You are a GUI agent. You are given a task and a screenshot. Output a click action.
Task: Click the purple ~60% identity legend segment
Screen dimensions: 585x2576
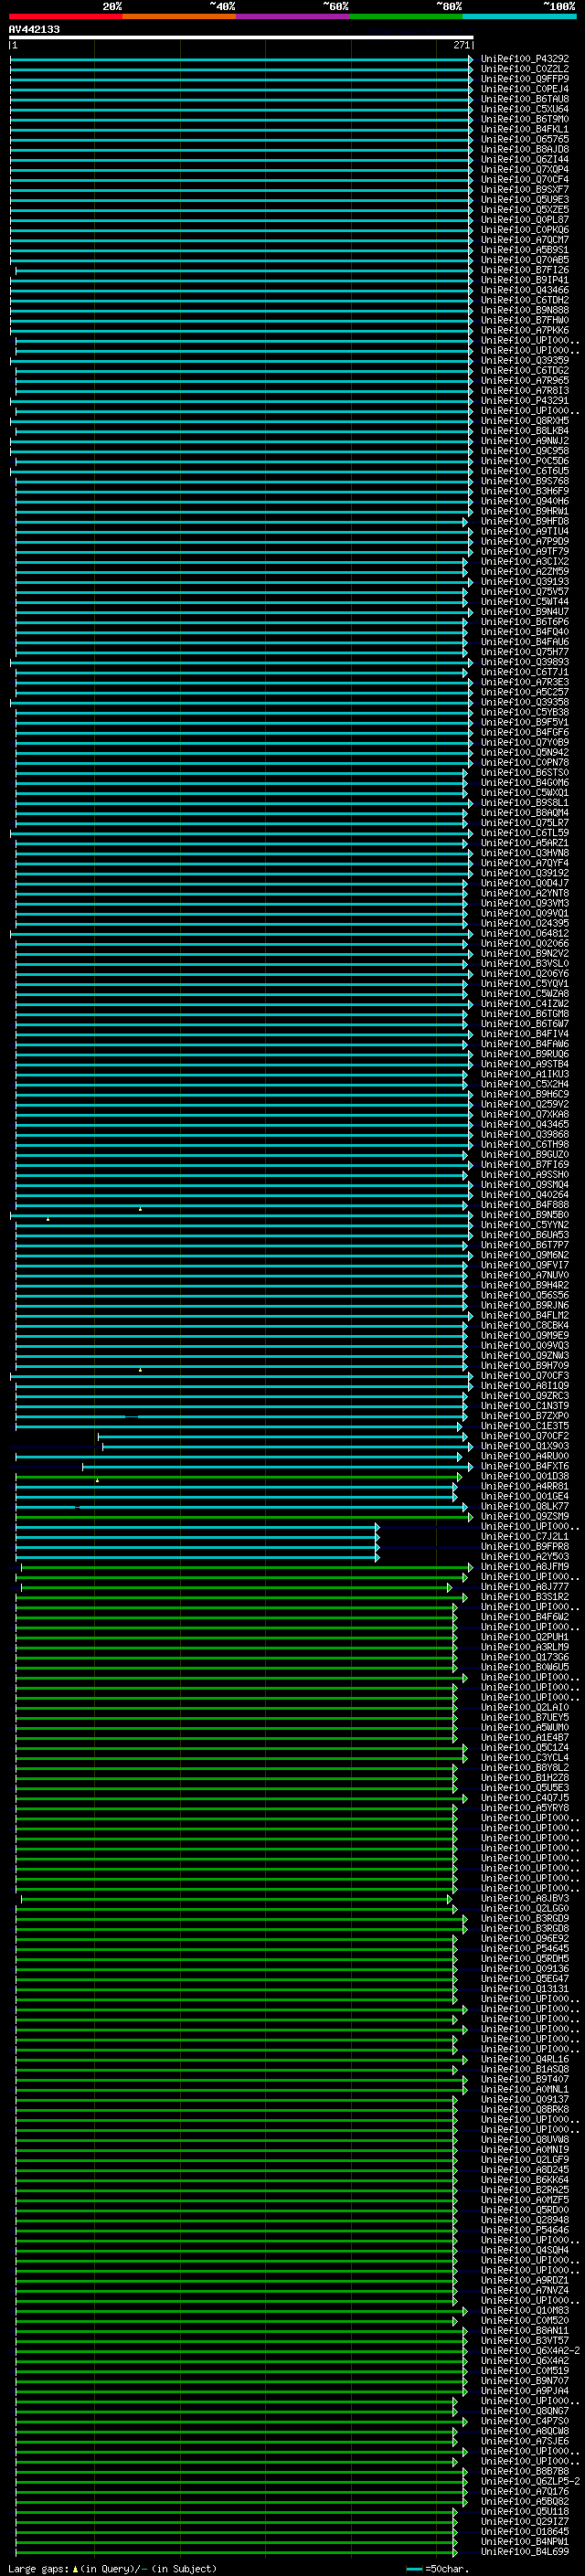click(293, 16)
